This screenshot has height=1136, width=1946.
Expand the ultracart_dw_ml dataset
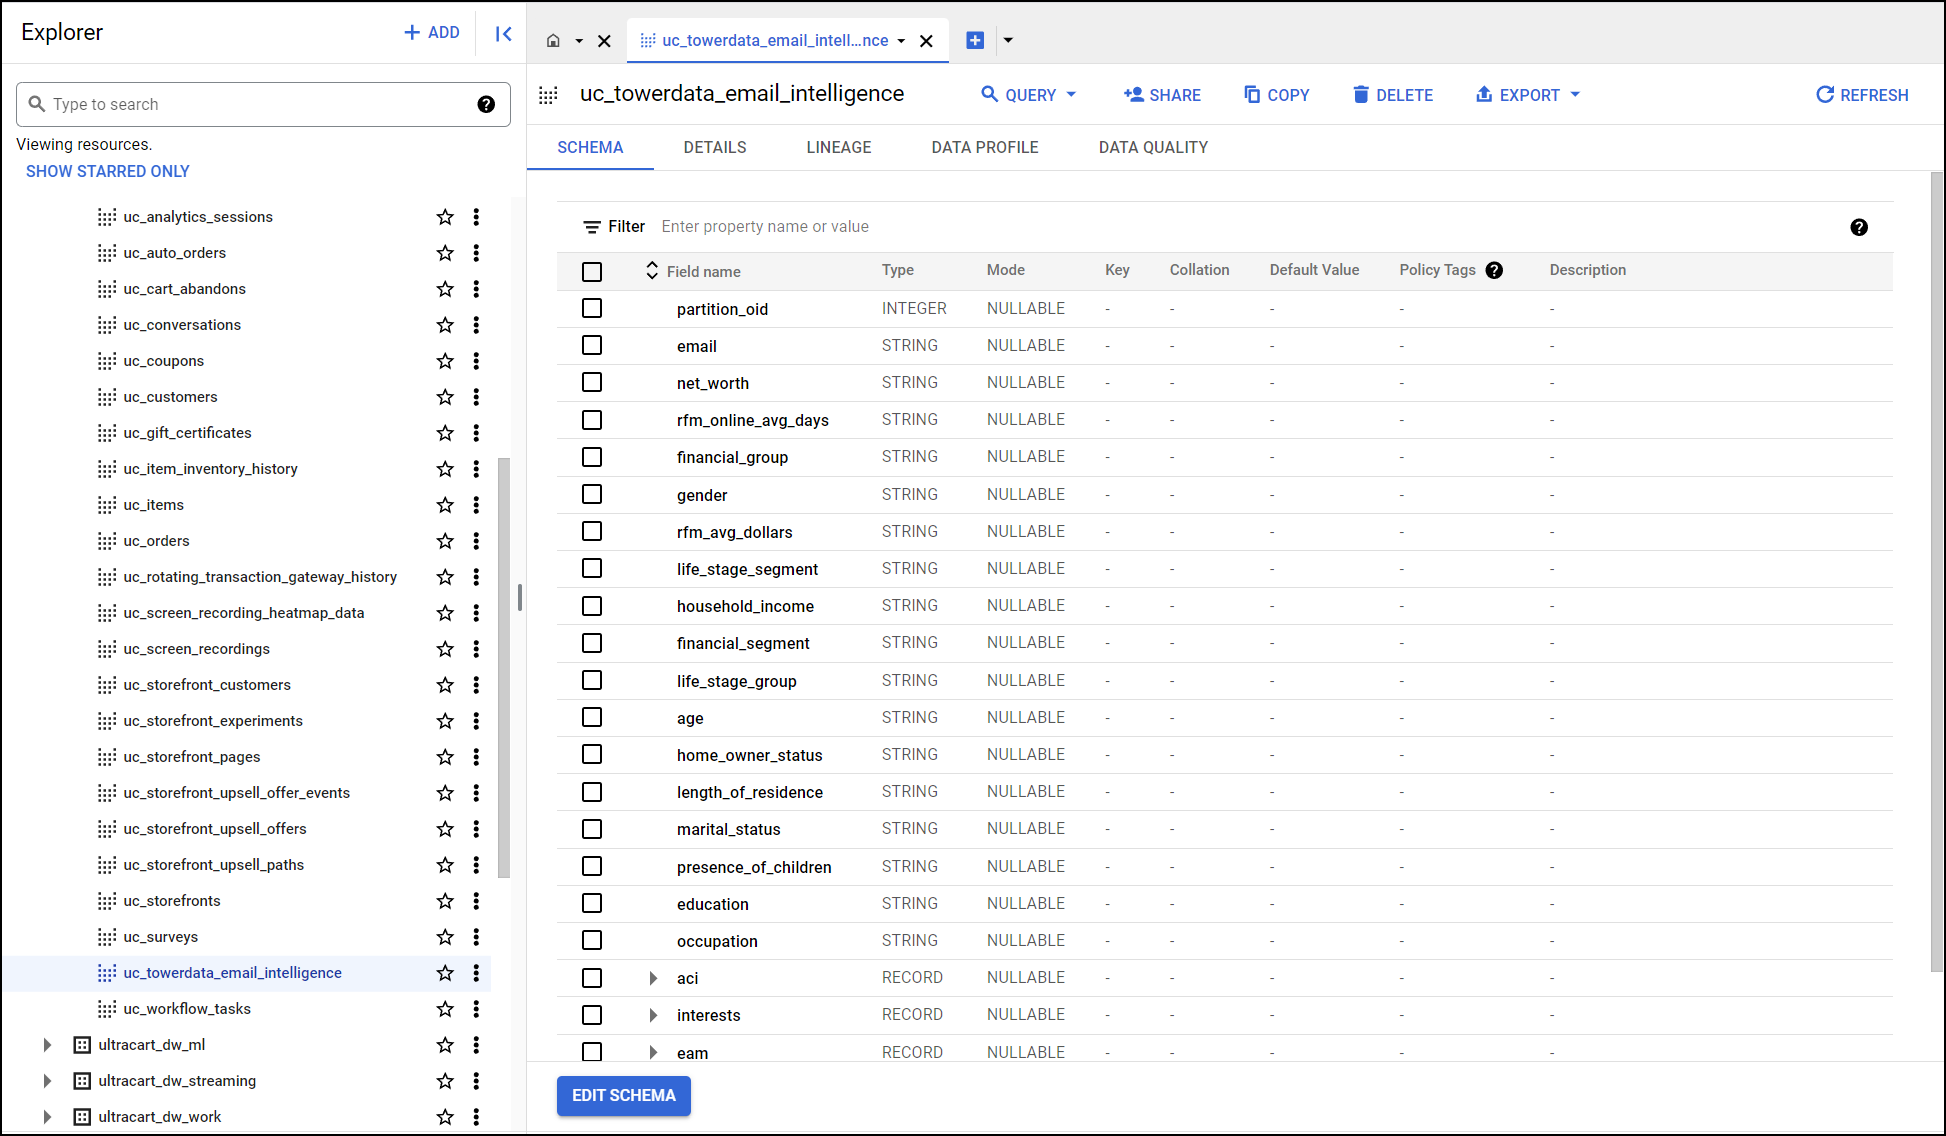coord(47,1045)
